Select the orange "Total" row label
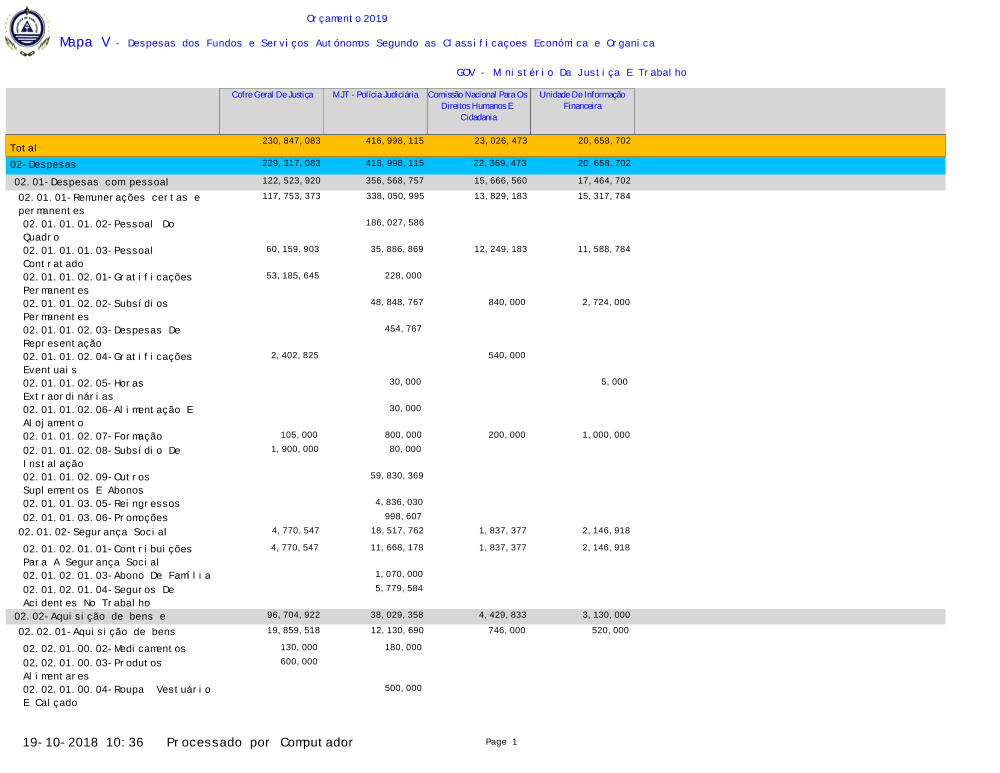 point(24,148)
